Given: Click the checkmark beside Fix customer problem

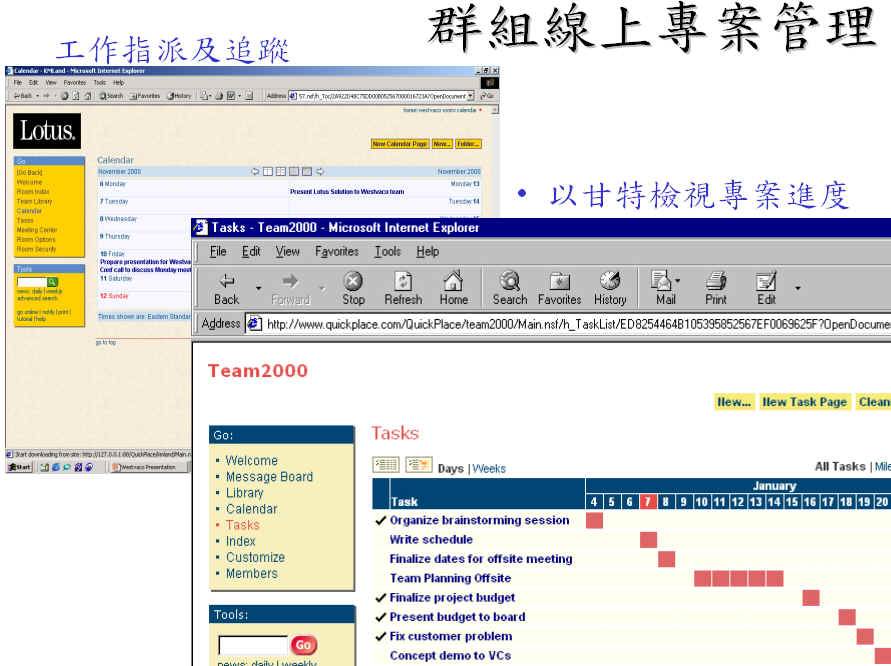Looking at the screenshot, I should [x=381, y=636].
